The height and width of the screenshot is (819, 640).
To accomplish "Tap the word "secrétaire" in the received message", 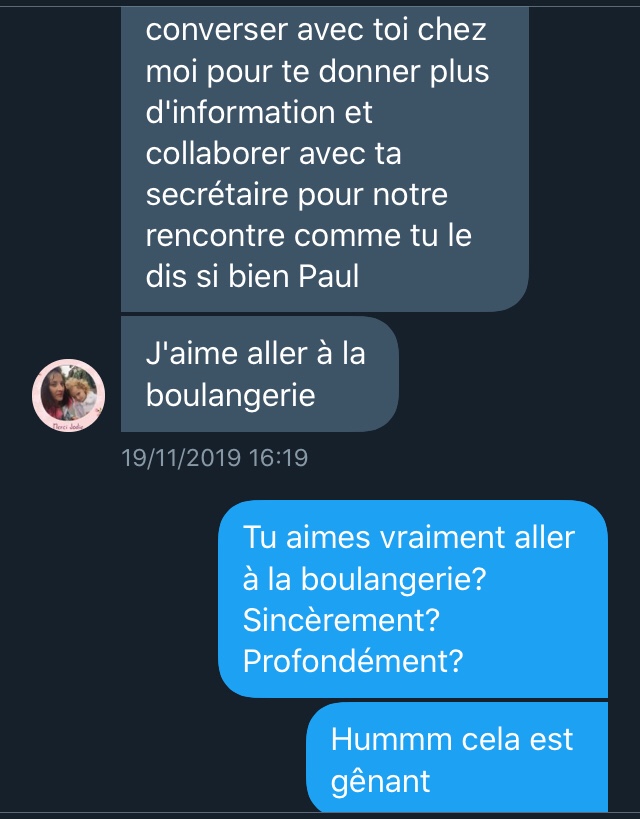I will [217, 194].
